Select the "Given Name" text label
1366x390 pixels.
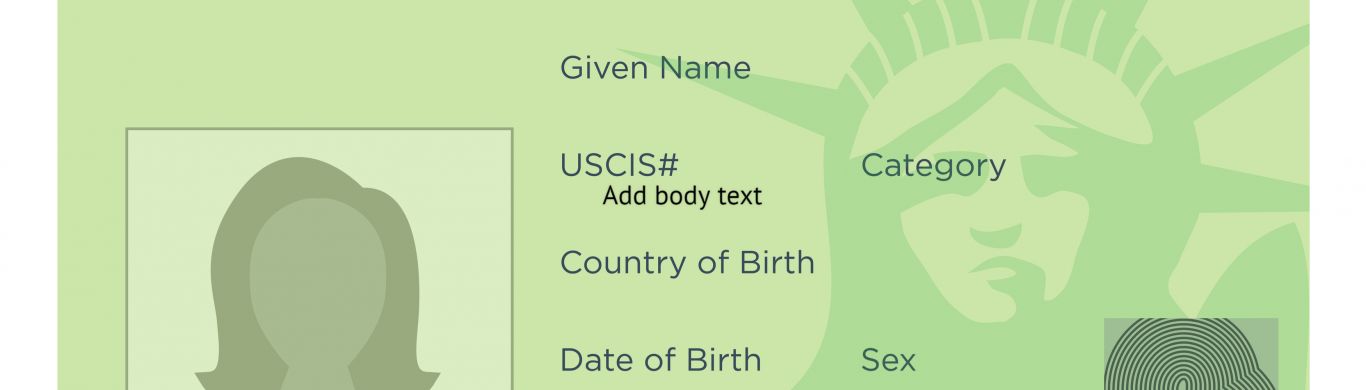point(655,68)
